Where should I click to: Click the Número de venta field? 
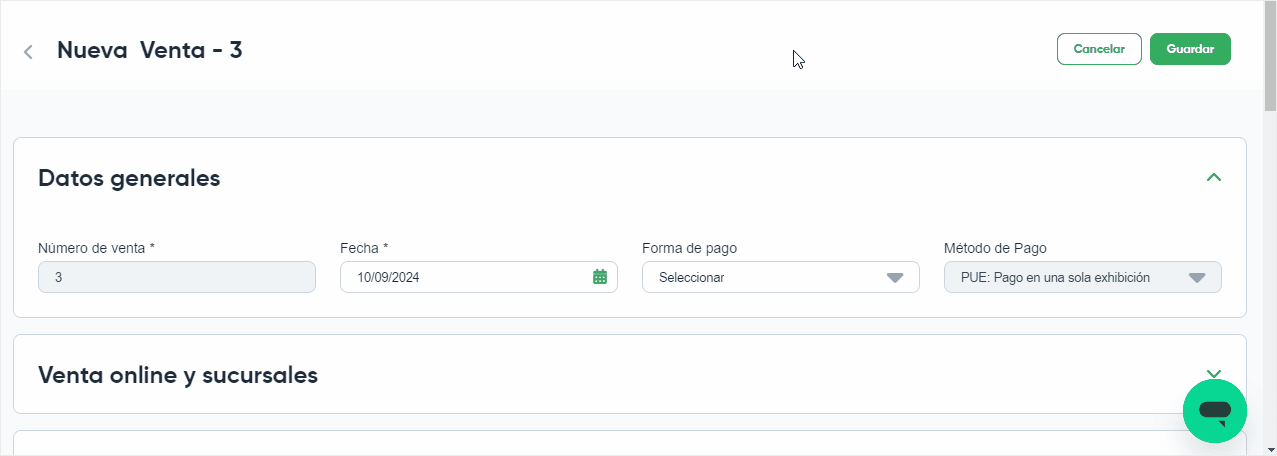point(177,277)
